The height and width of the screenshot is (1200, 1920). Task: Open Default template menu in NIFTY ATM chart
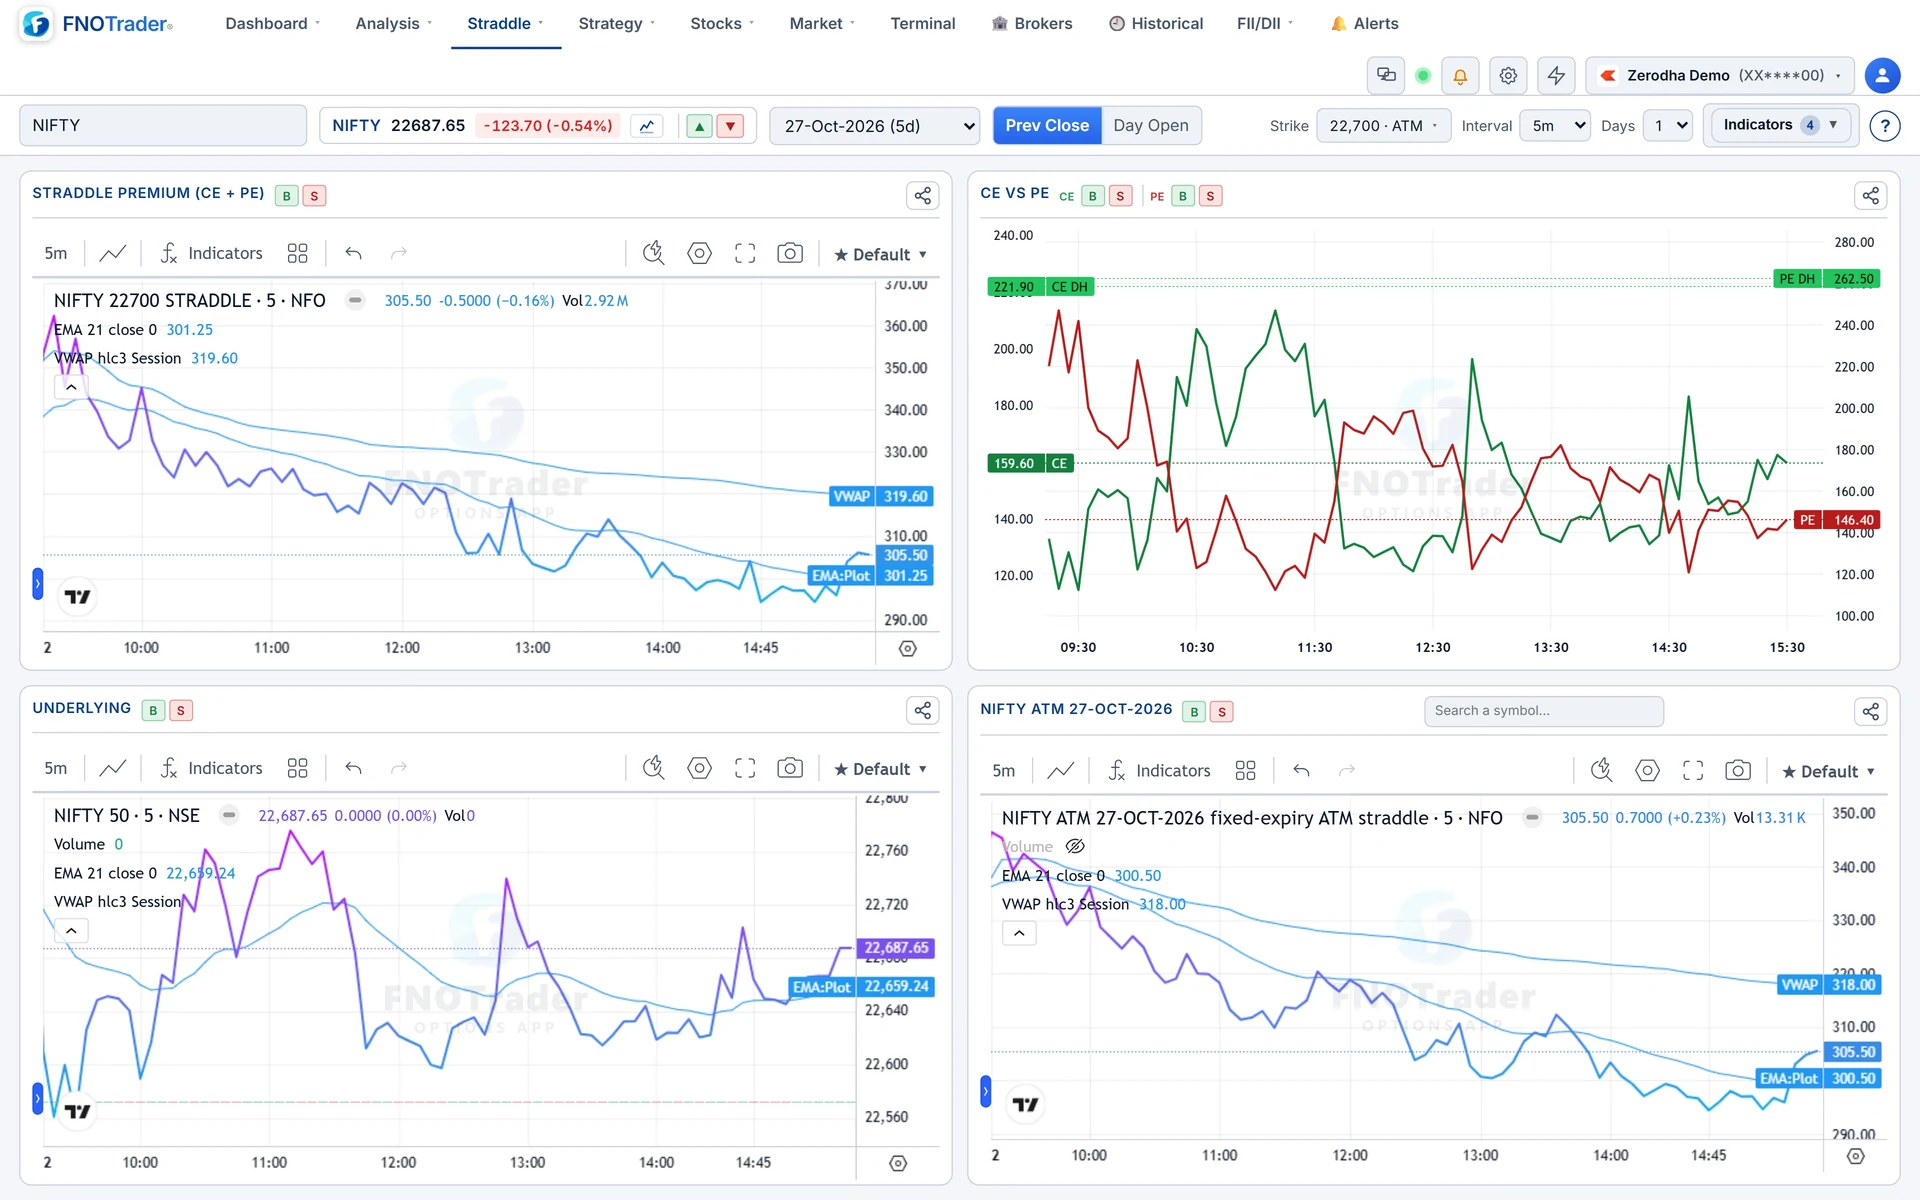1829,771
